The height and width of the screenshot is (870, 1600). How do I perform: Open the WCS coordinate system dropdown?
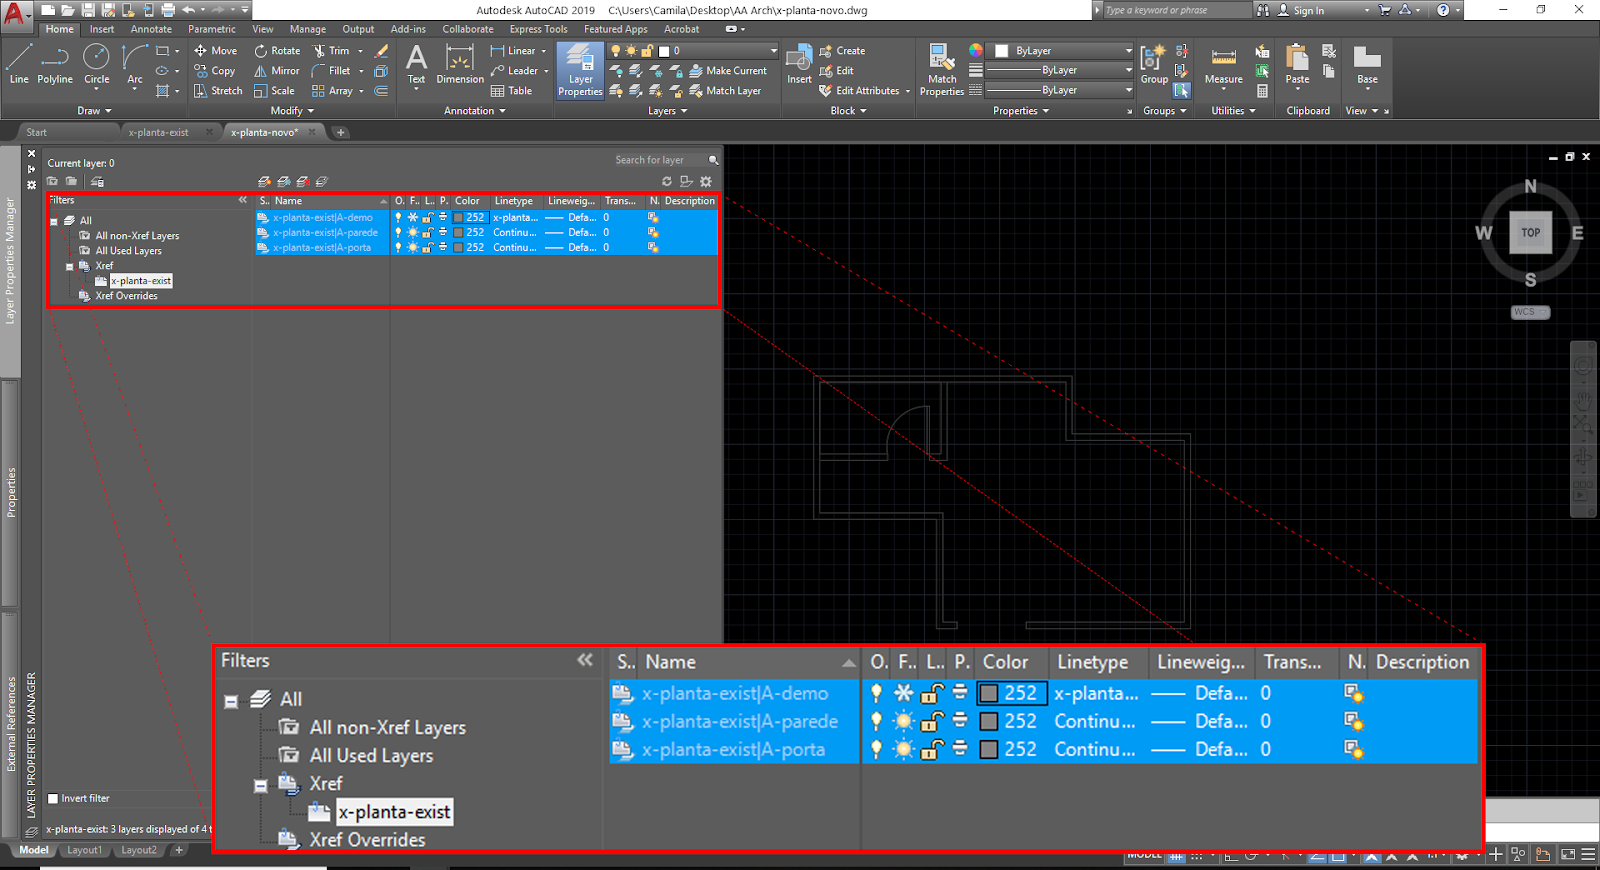[x=1530, y=312]
